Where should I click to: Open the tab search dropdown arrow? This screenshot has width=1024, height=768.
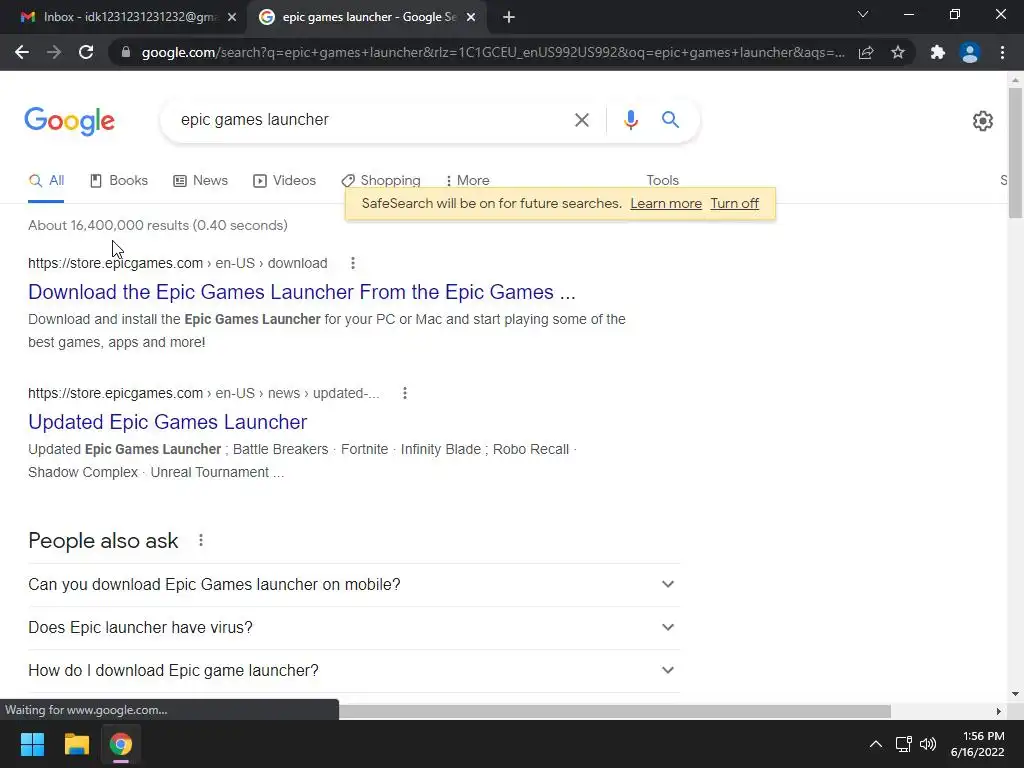coord(863,14)
